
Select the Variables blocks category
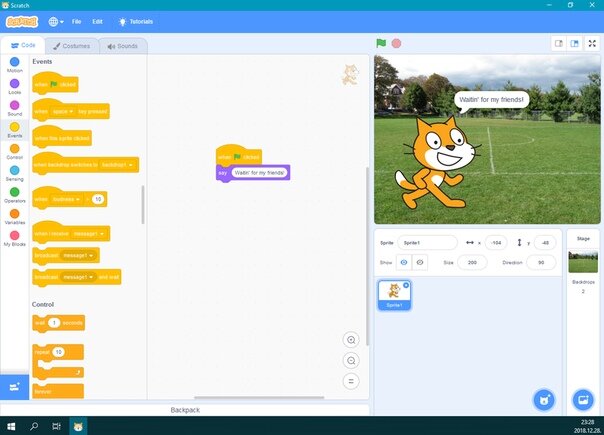15,217
